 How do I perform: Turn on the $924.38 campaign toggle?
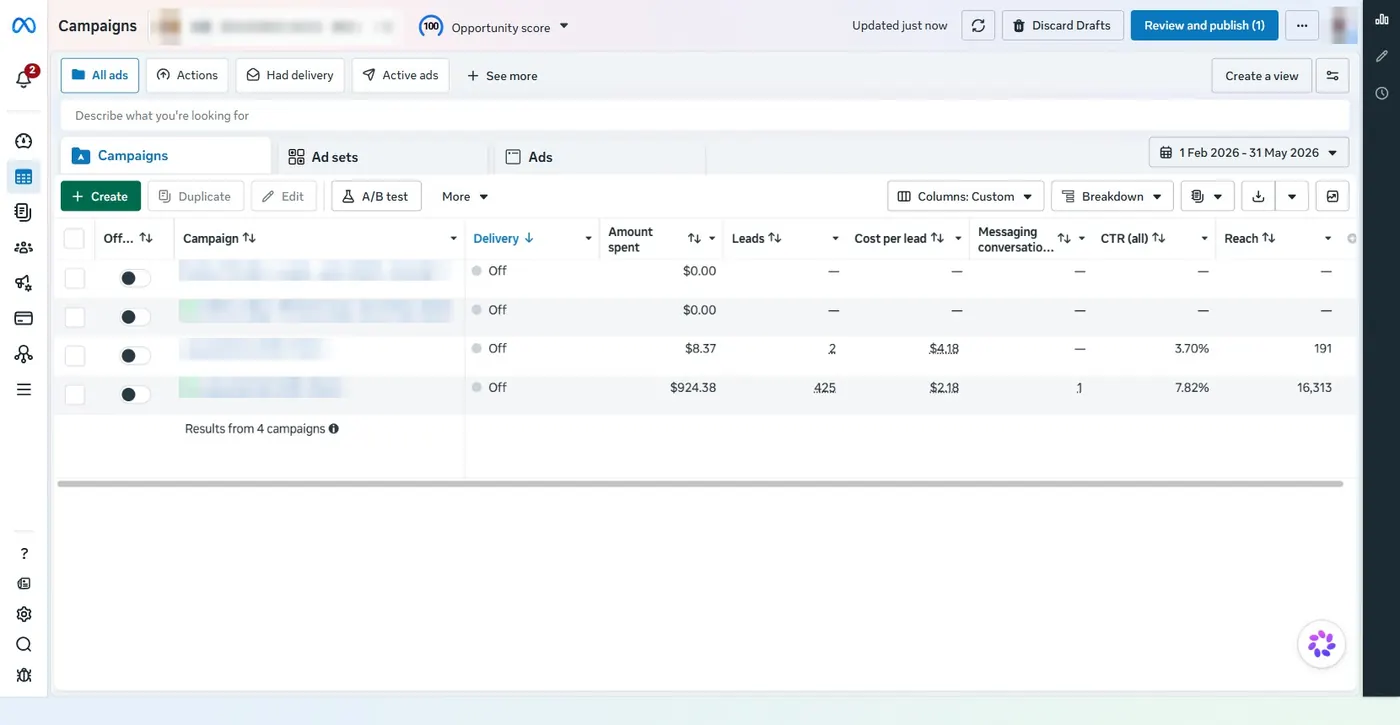[x=134, y=394]
